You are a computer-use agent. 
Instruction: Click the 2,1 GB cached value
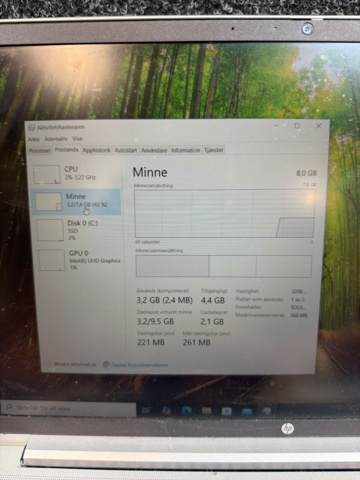[212, 321]
